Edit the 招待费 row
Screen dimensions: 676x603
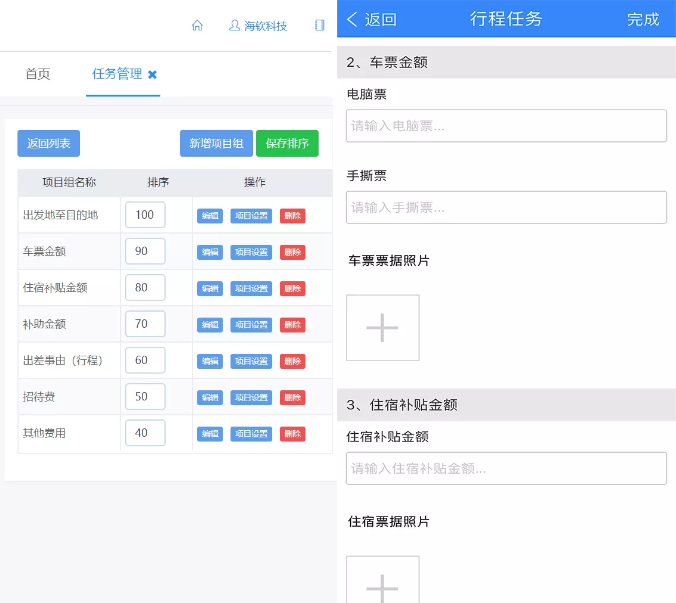(210, 397)
